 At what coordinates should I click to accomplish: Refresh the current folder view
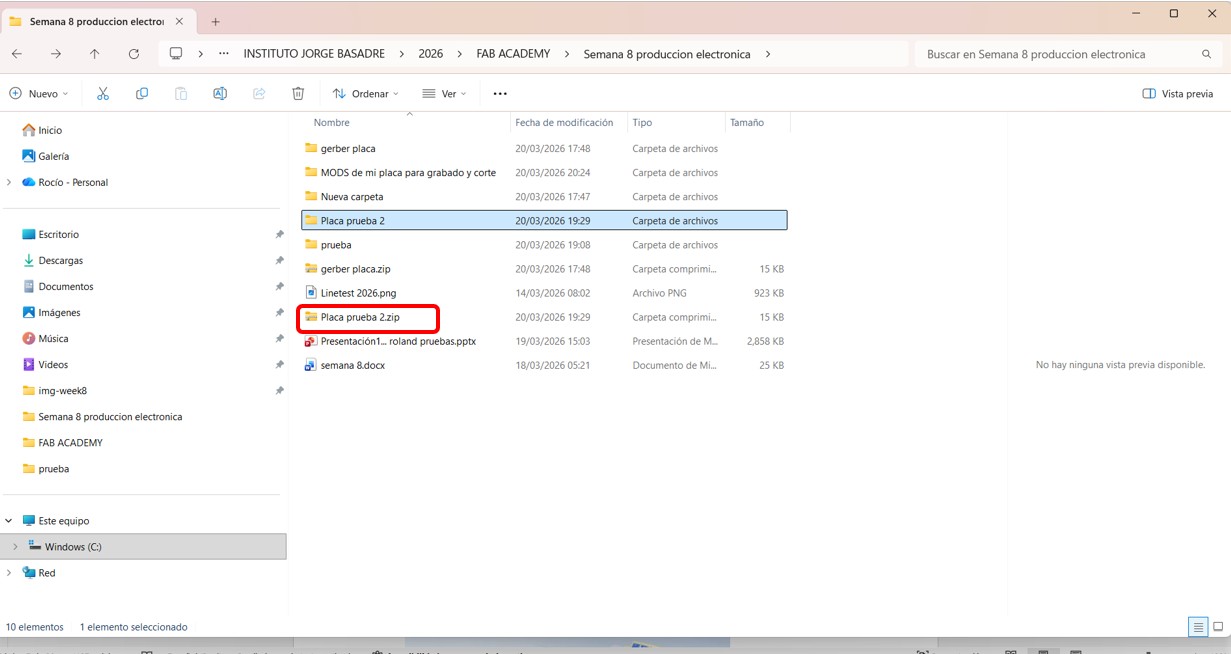(x=134, y=54)
